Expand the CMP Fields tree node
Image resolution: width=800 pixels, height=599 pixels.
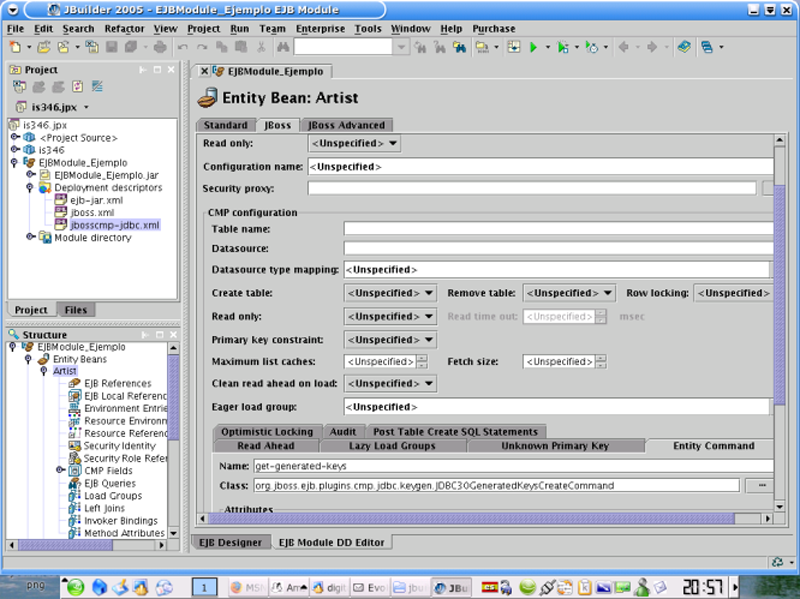(60, 470)
